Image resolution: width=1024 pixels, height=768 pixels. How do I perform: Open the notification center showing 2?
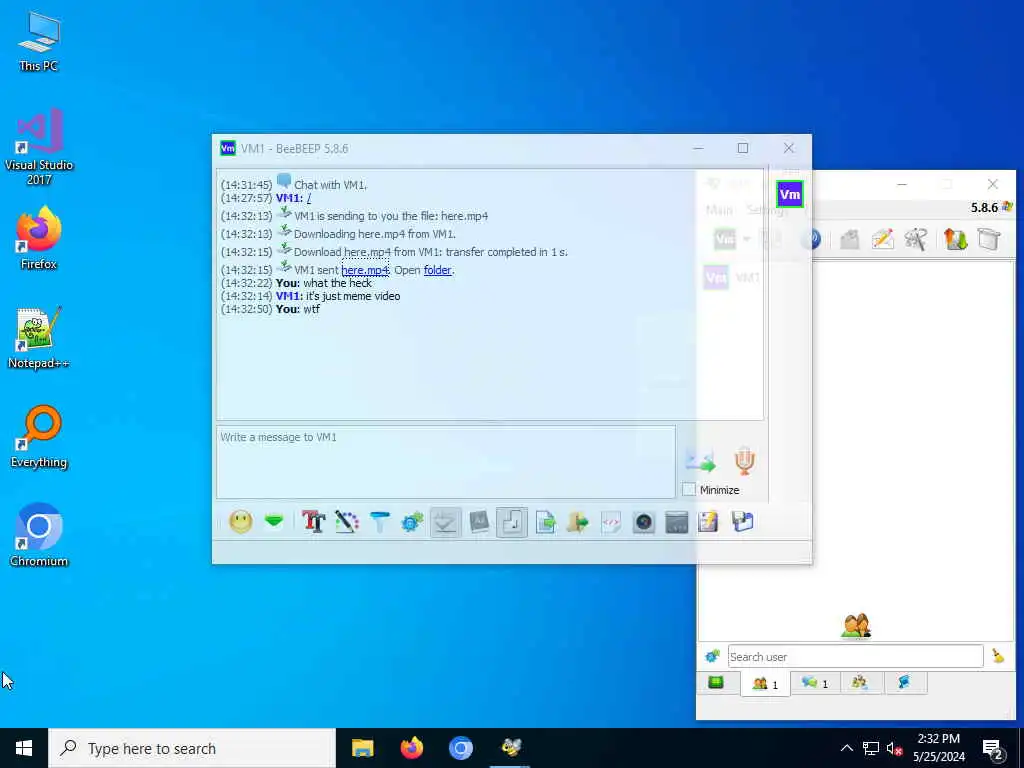[993, 749]
